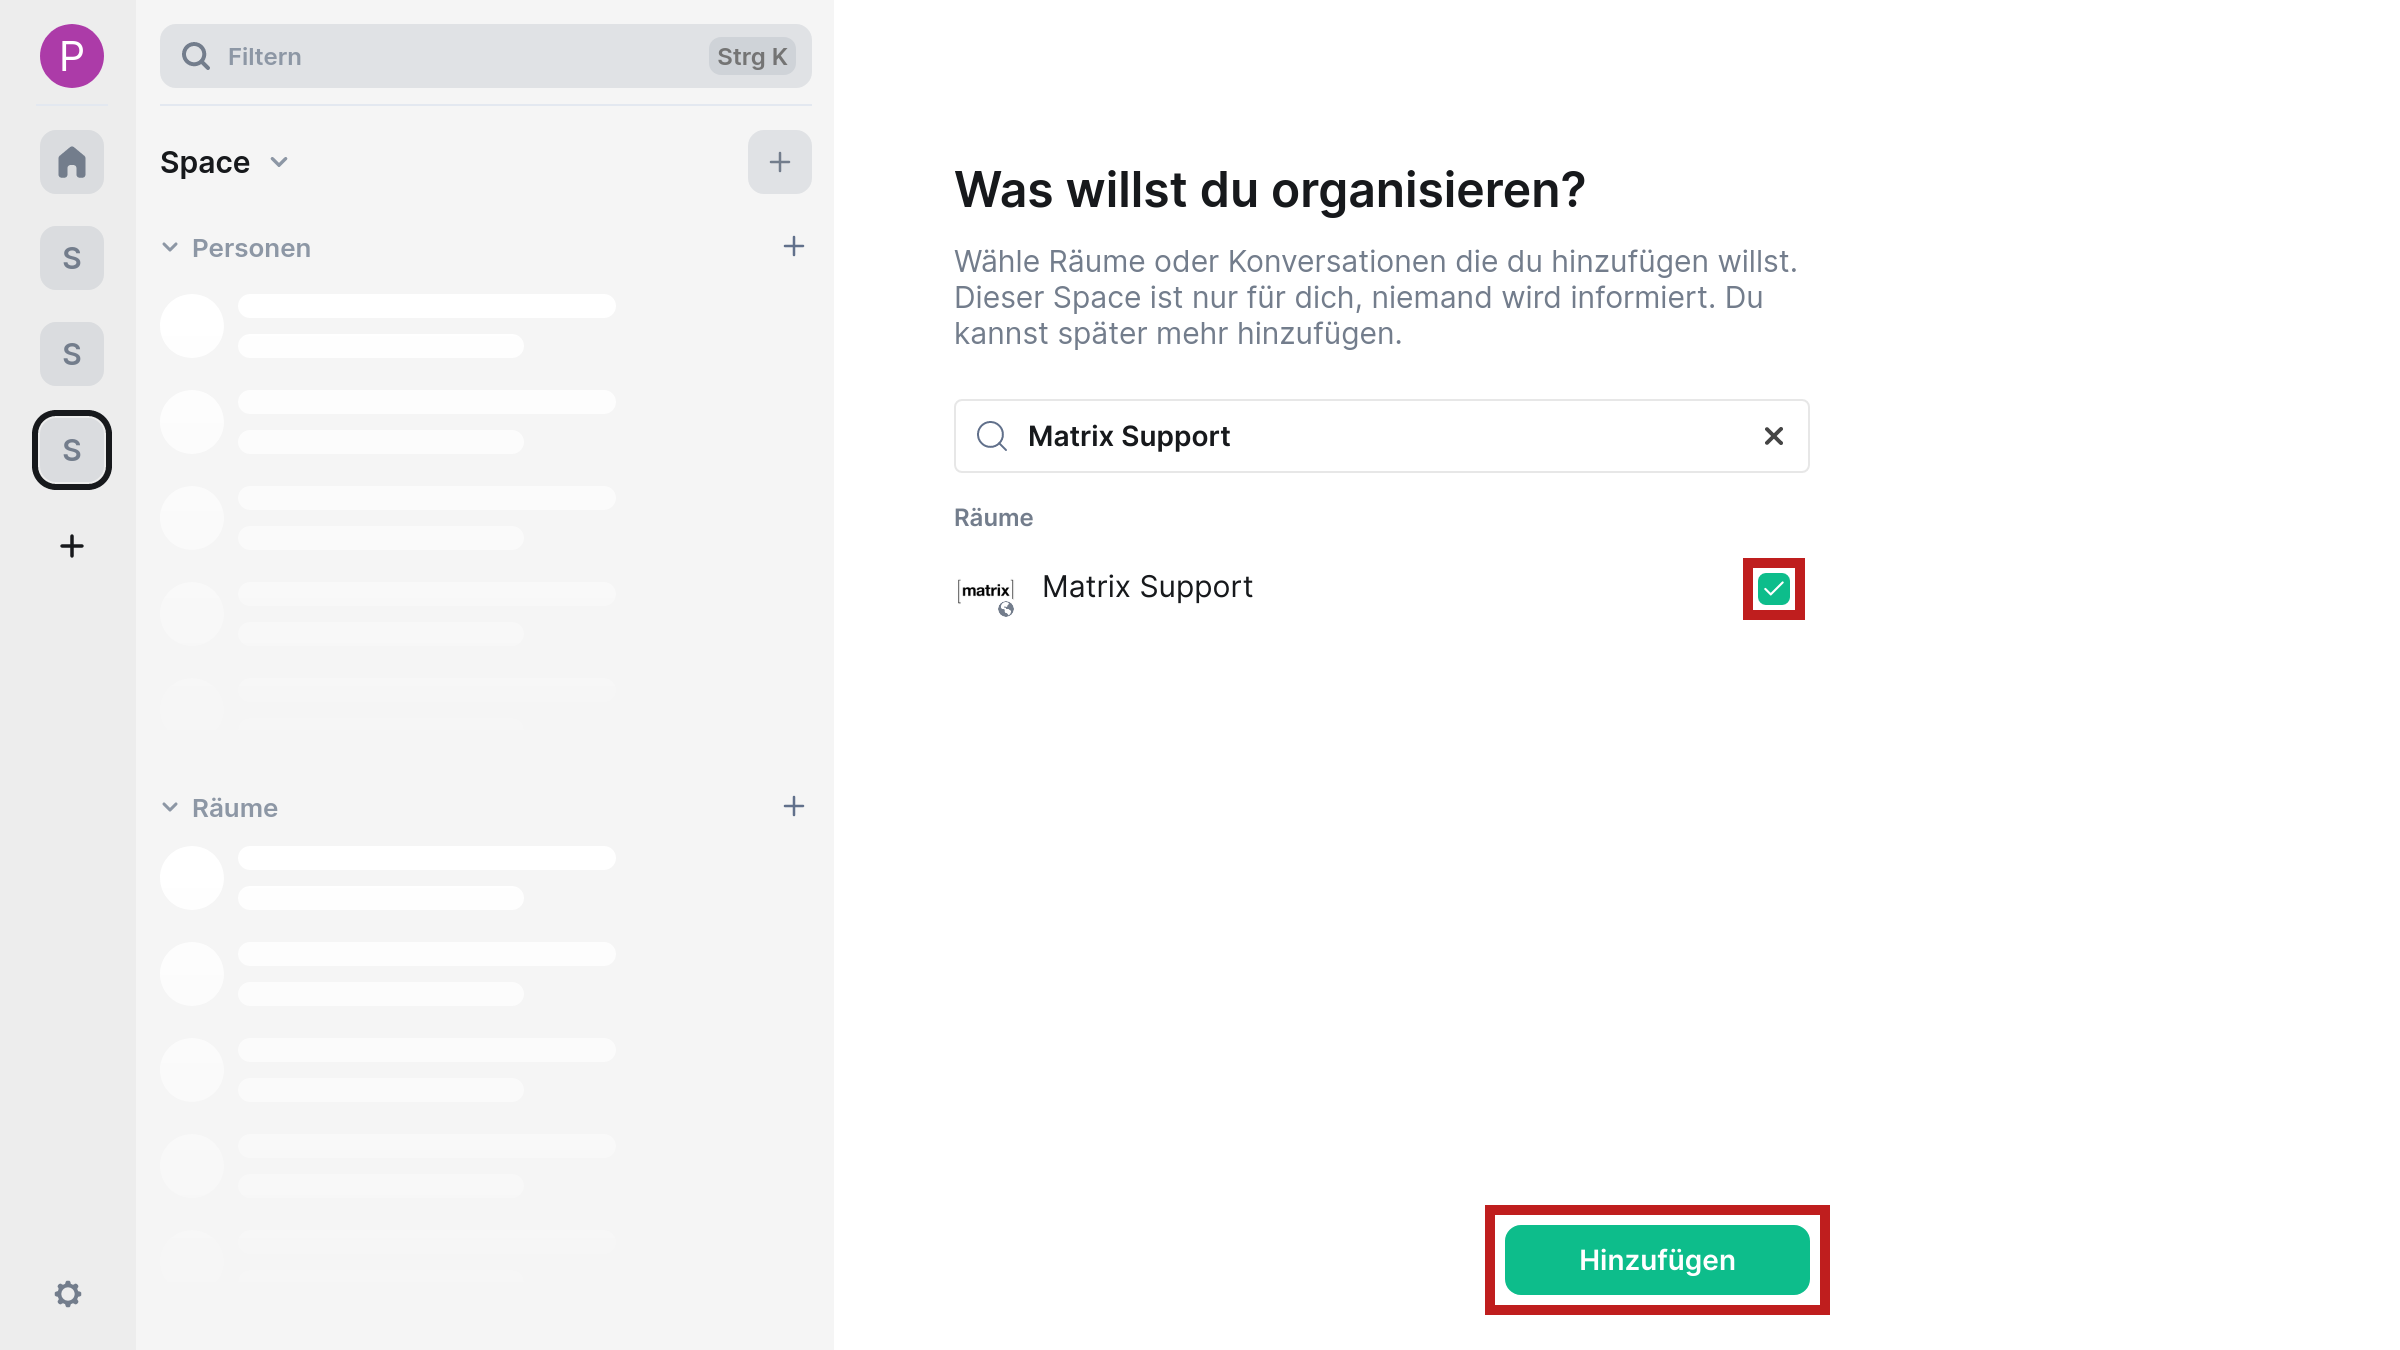Clear the Matrix Support search field

[x=1772, y=435]
